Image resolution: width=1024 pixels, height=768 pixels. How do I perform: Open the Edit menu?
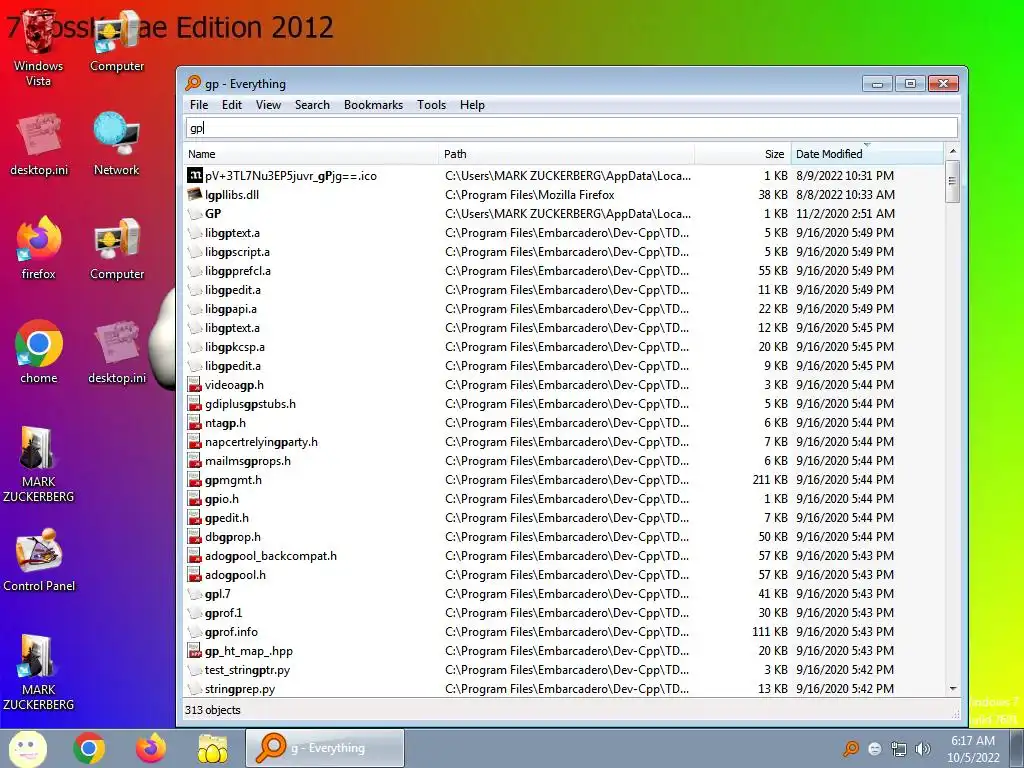click(x=232, y=104)
